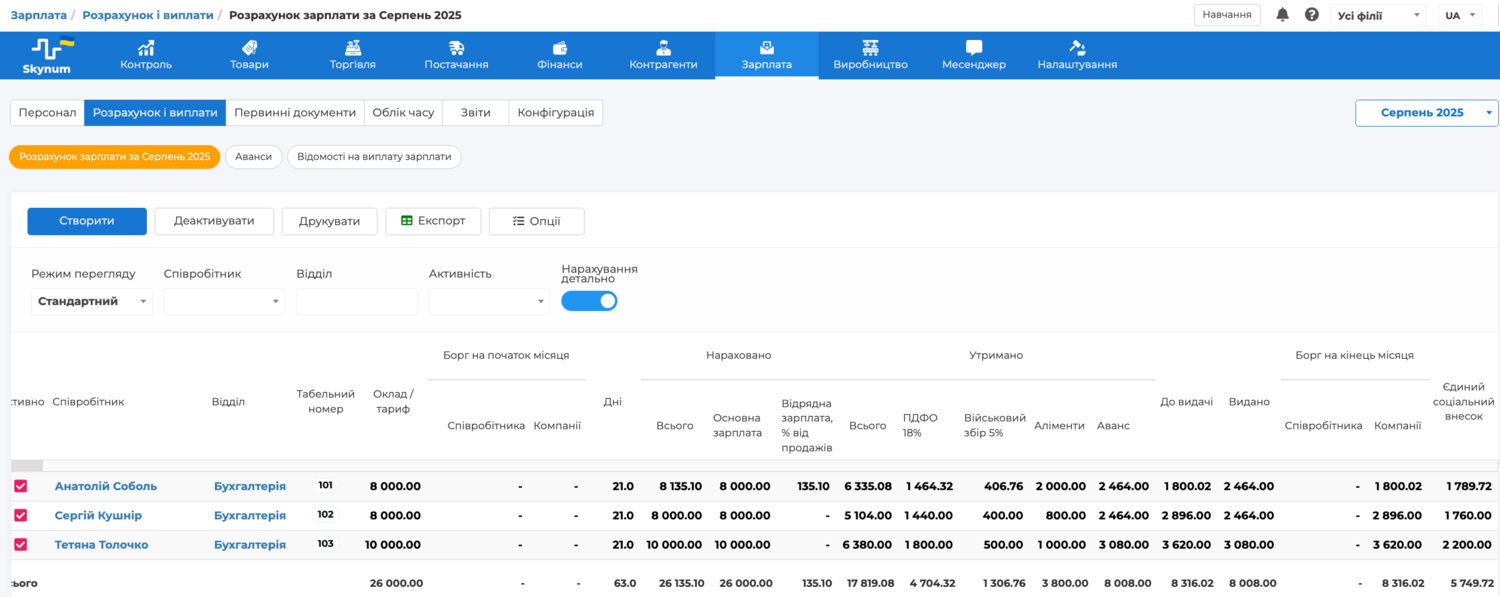Viewport: 1500px width, 597px height.
Task: Click the notifications bell icon
Action: click(x=1282, y=15)
